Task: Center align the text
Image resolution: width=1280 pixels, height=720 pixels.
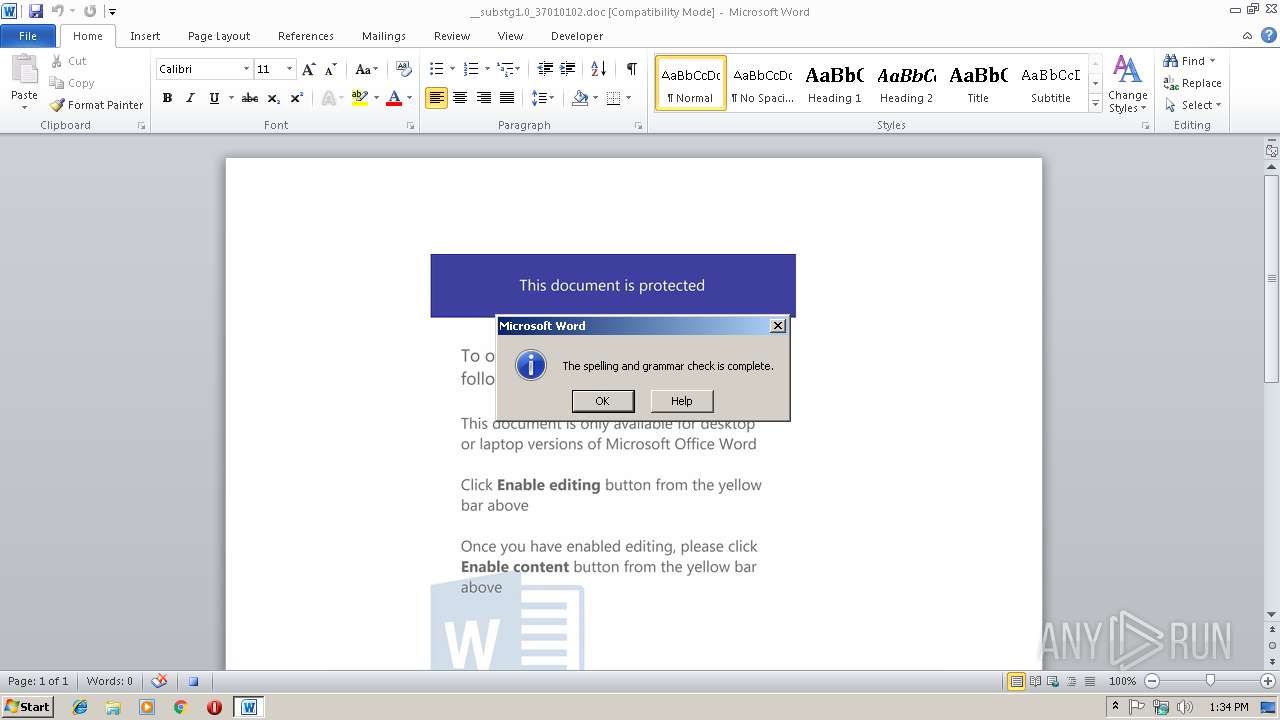Action: 460,98
